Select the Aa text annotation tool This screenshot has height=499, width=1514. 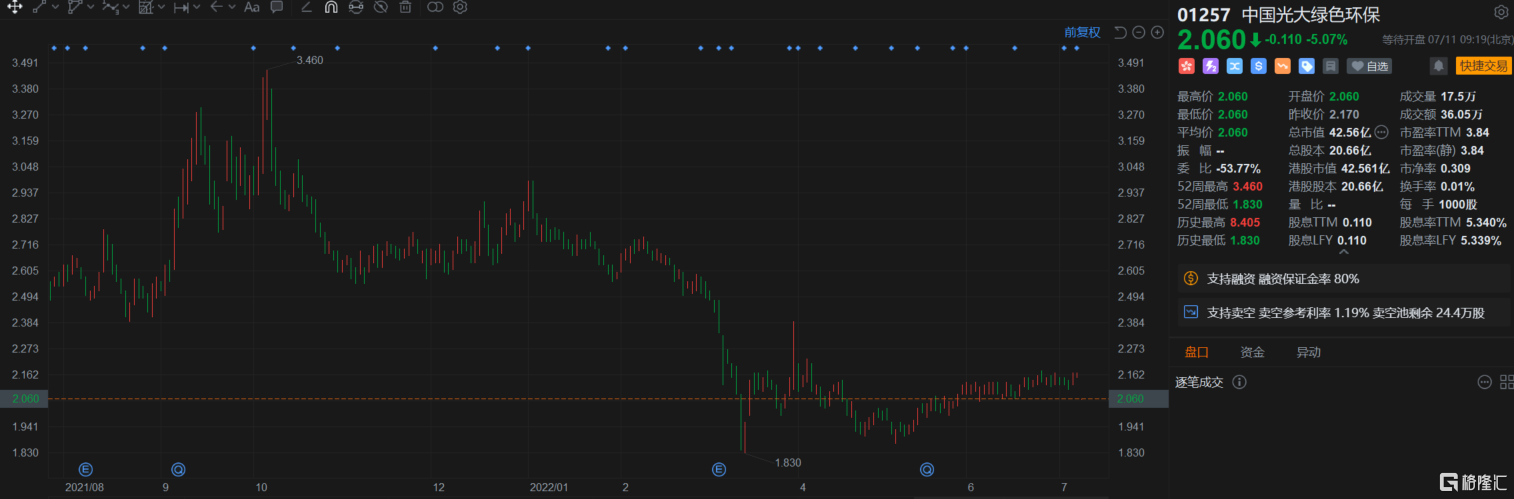tap(252, 7)
